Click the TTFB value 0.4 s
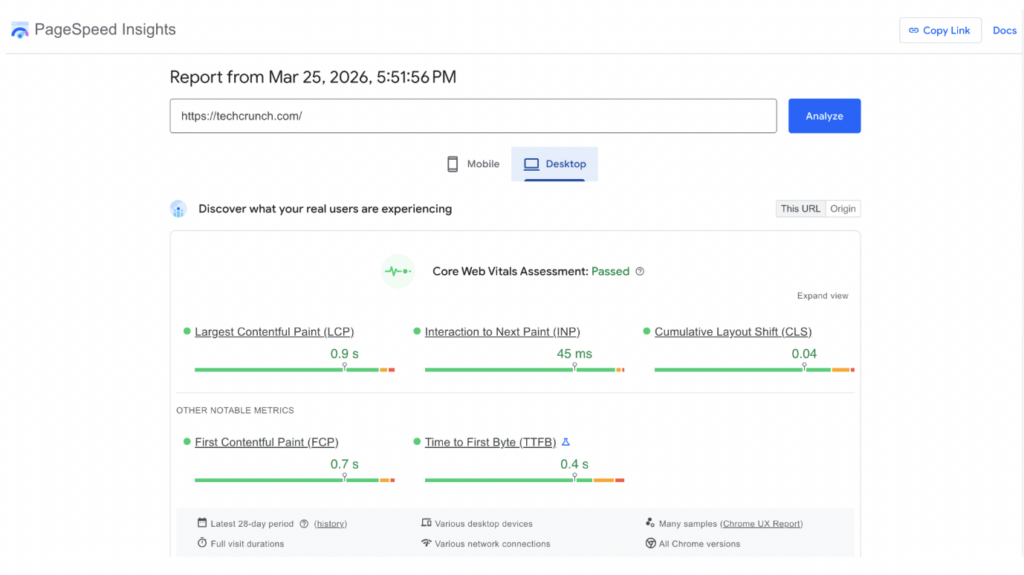 574,464
